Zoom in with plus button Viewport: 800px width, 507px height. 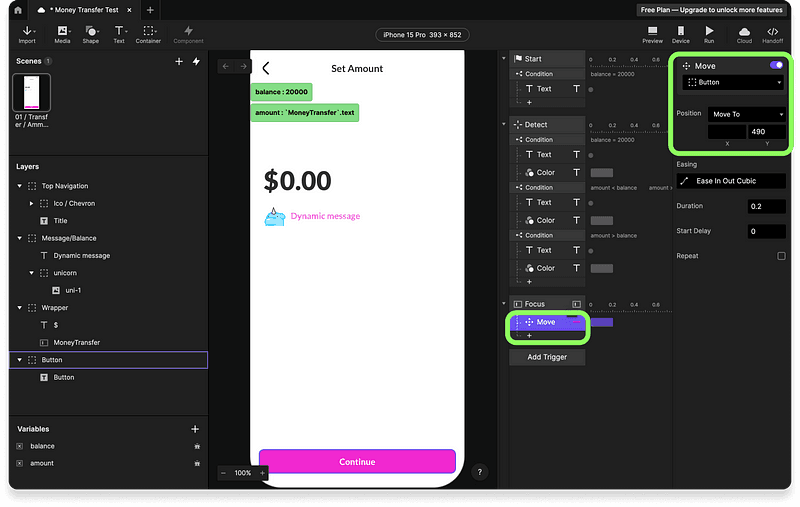click(262, 473)
